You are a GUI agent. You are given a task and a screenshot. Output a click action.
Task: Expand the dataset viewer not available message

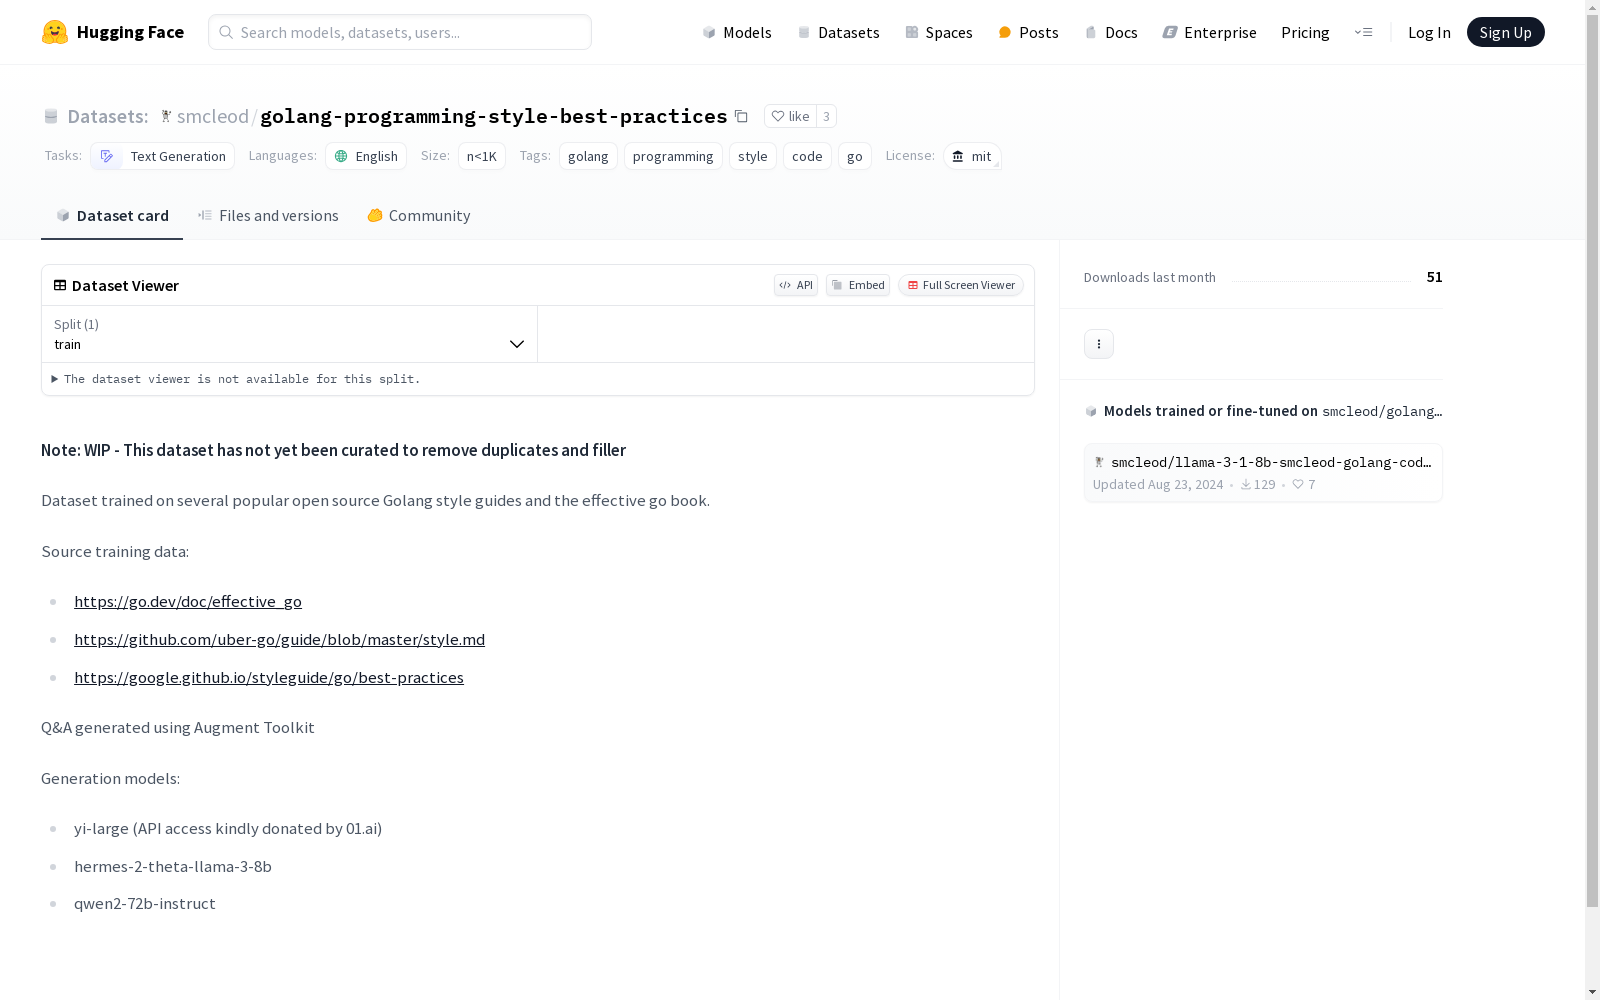tap(236, 379)
